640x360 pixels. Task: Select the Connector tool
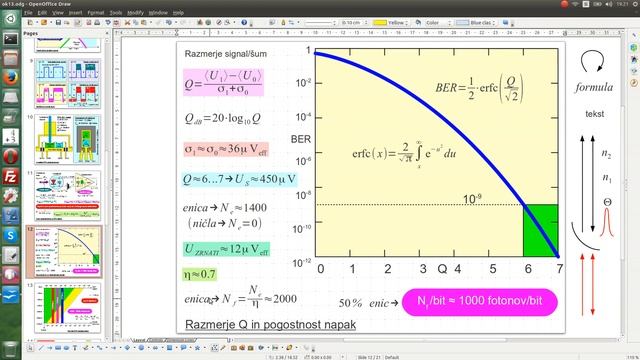[99, 348]
